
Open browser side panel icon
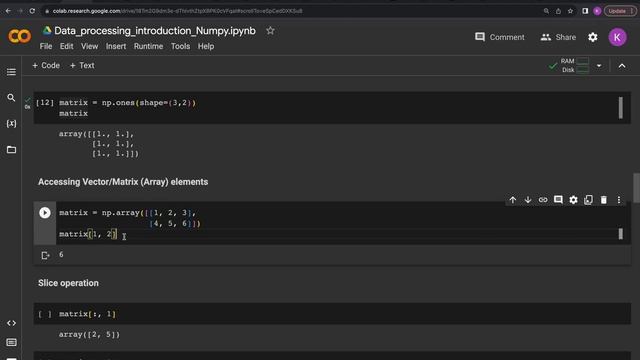[585, 11]
